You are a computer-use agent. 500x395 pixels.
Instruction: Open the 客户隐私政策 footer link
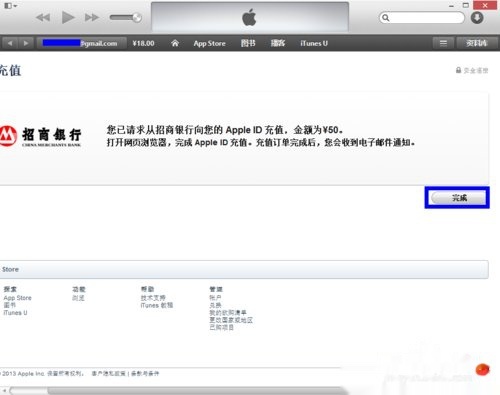click(109, 374)
